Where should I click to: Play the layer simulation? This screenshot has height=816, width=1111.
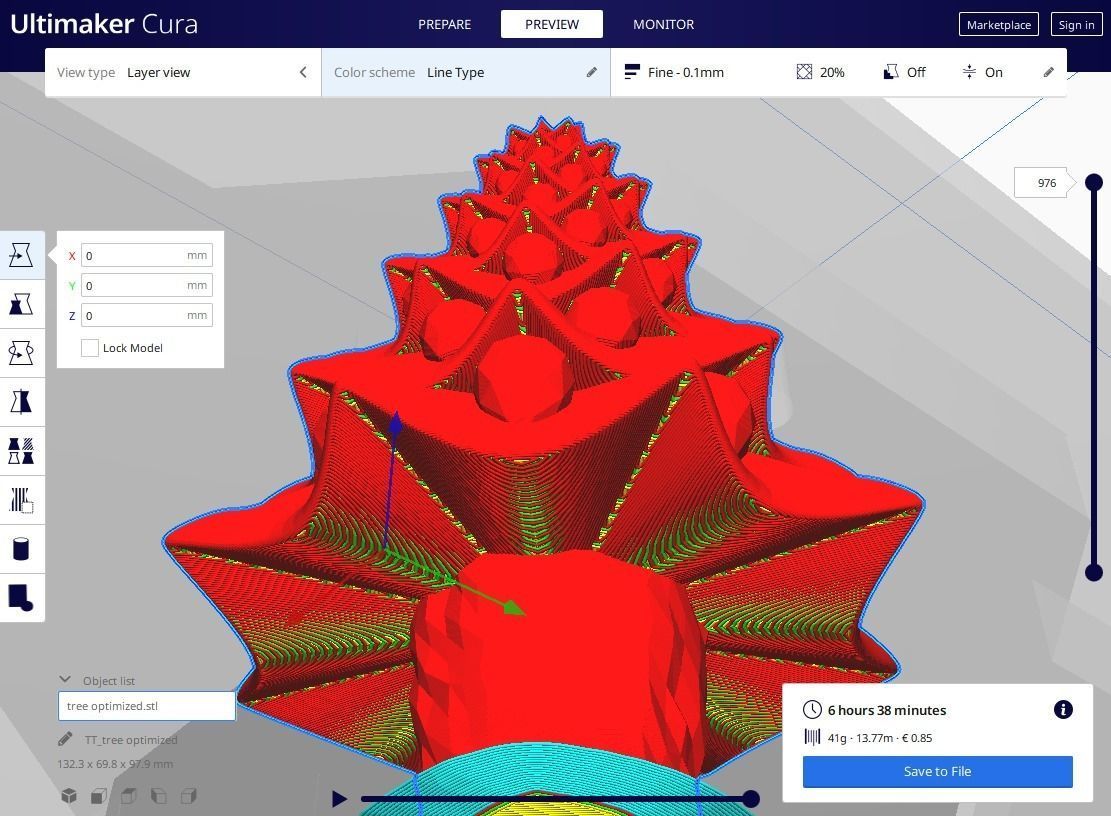(339, 799)
